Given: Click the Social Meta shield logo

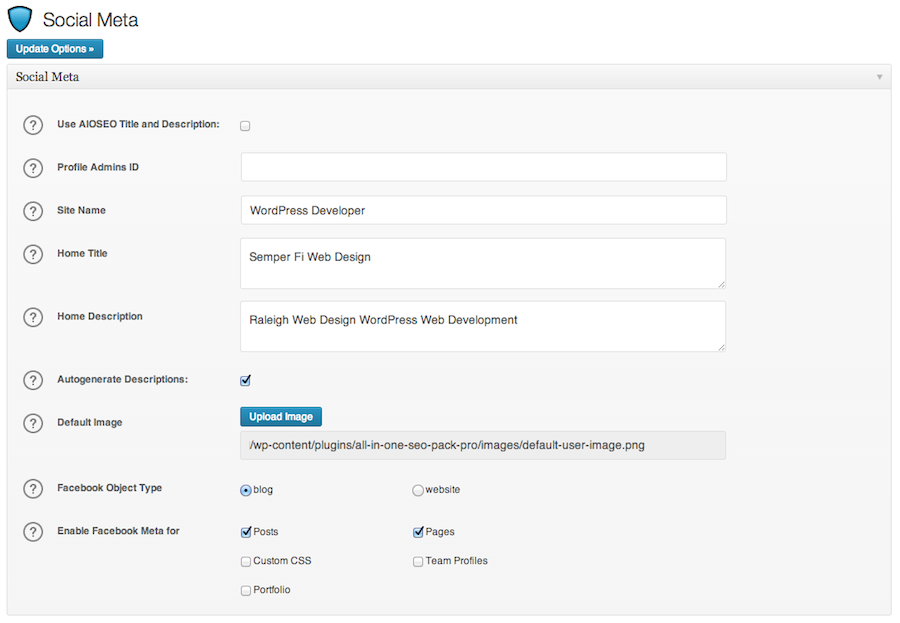Looking at the screenshot, I should [x=20, y=19].
